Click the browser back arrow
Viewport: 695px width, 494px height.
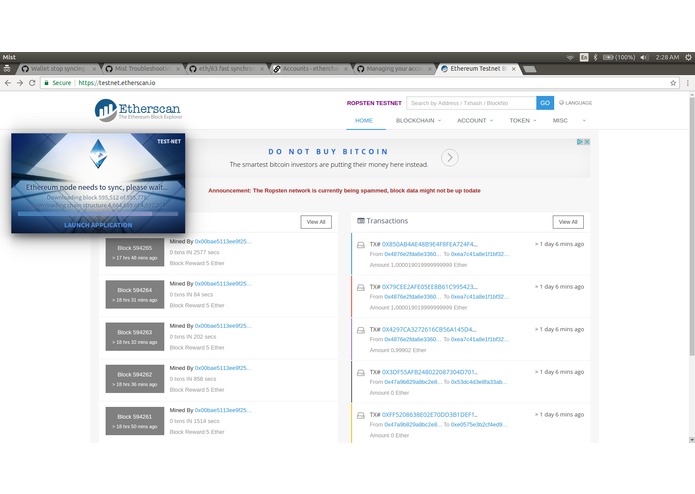click(8, 83)
